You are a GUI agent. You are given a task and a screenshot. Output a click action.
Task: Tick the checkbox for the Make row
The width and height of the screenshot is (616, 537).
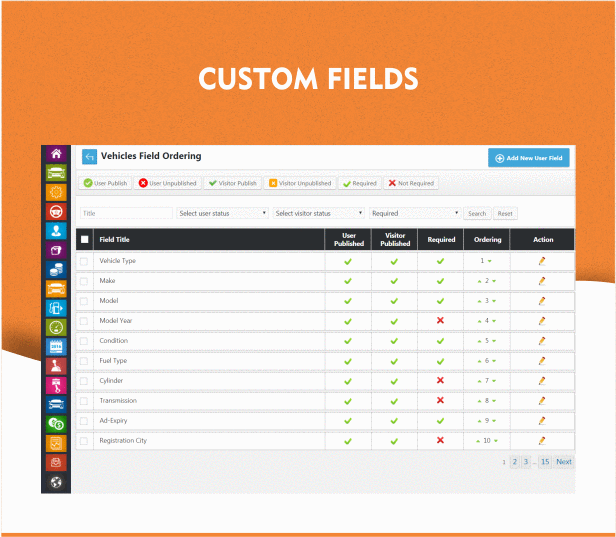click(x=84, y=281)
